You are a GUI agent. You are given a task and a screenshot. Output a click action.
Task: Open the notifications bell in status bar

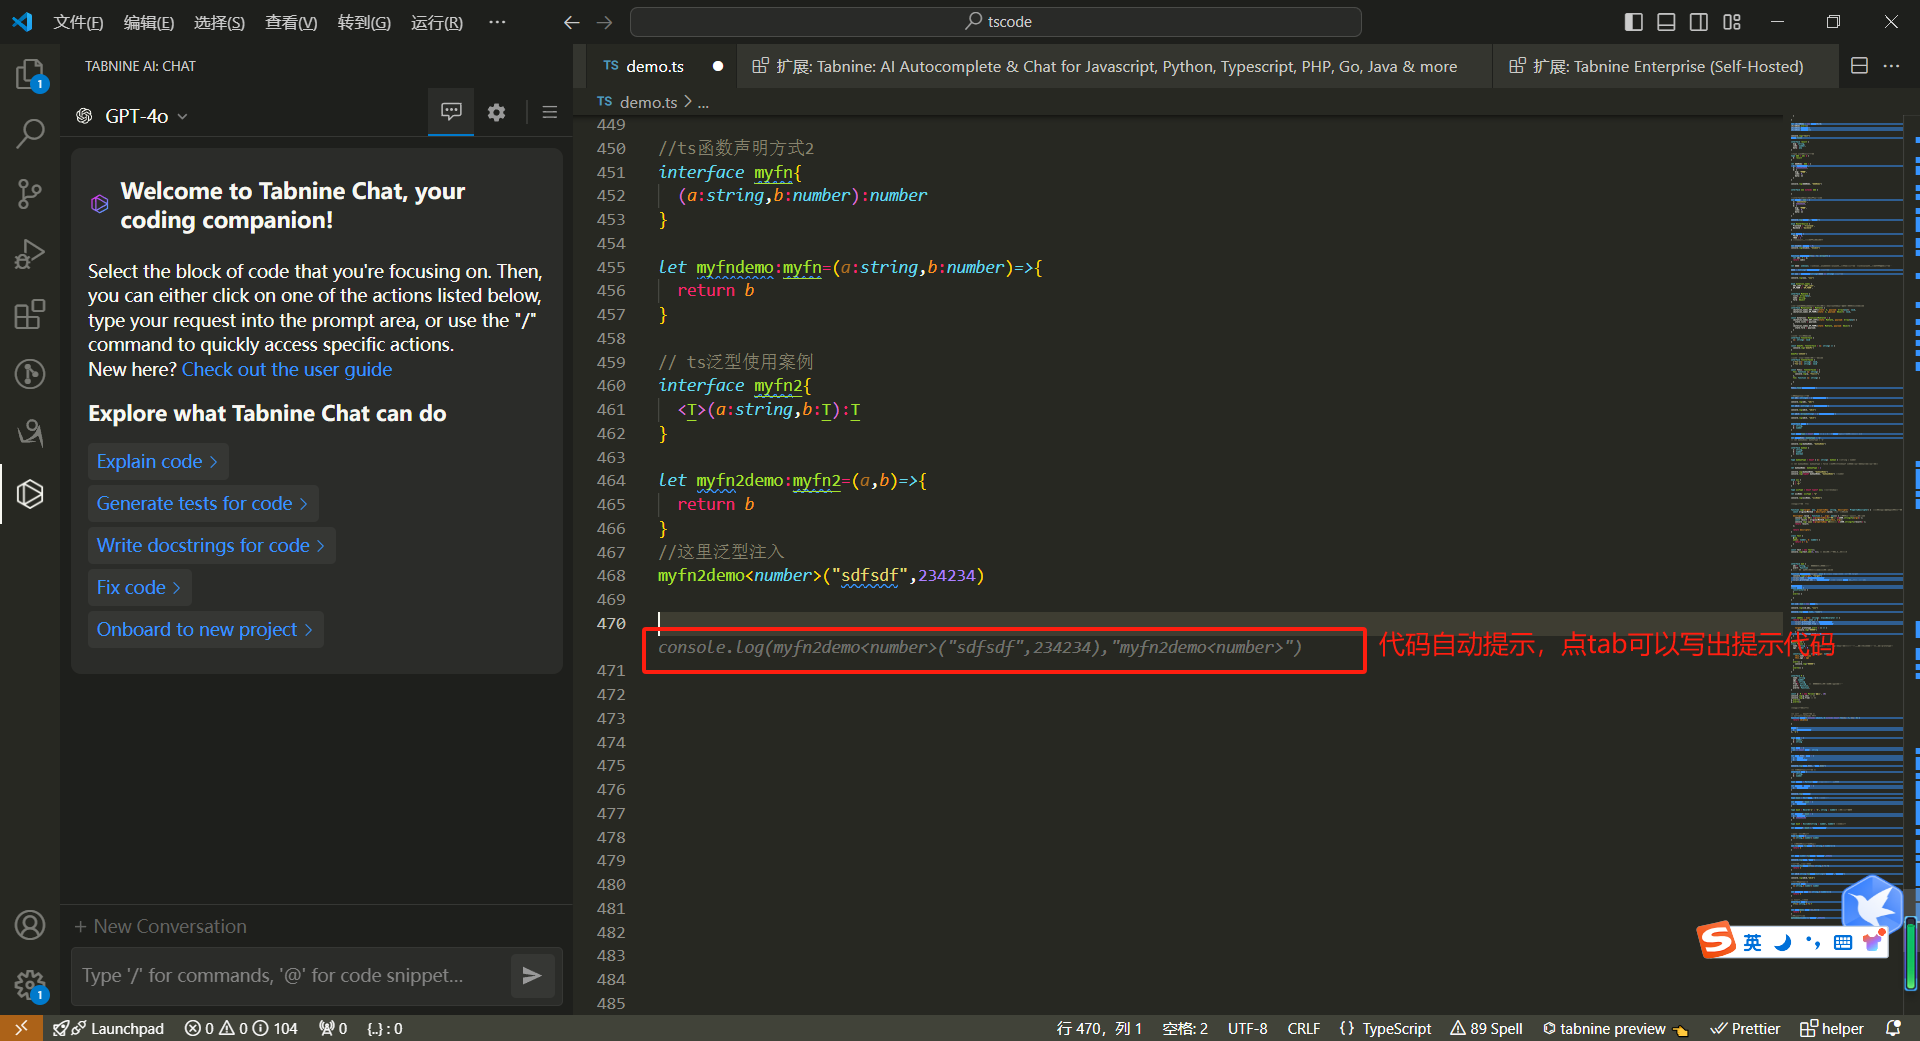(x=1893, y=1028)
